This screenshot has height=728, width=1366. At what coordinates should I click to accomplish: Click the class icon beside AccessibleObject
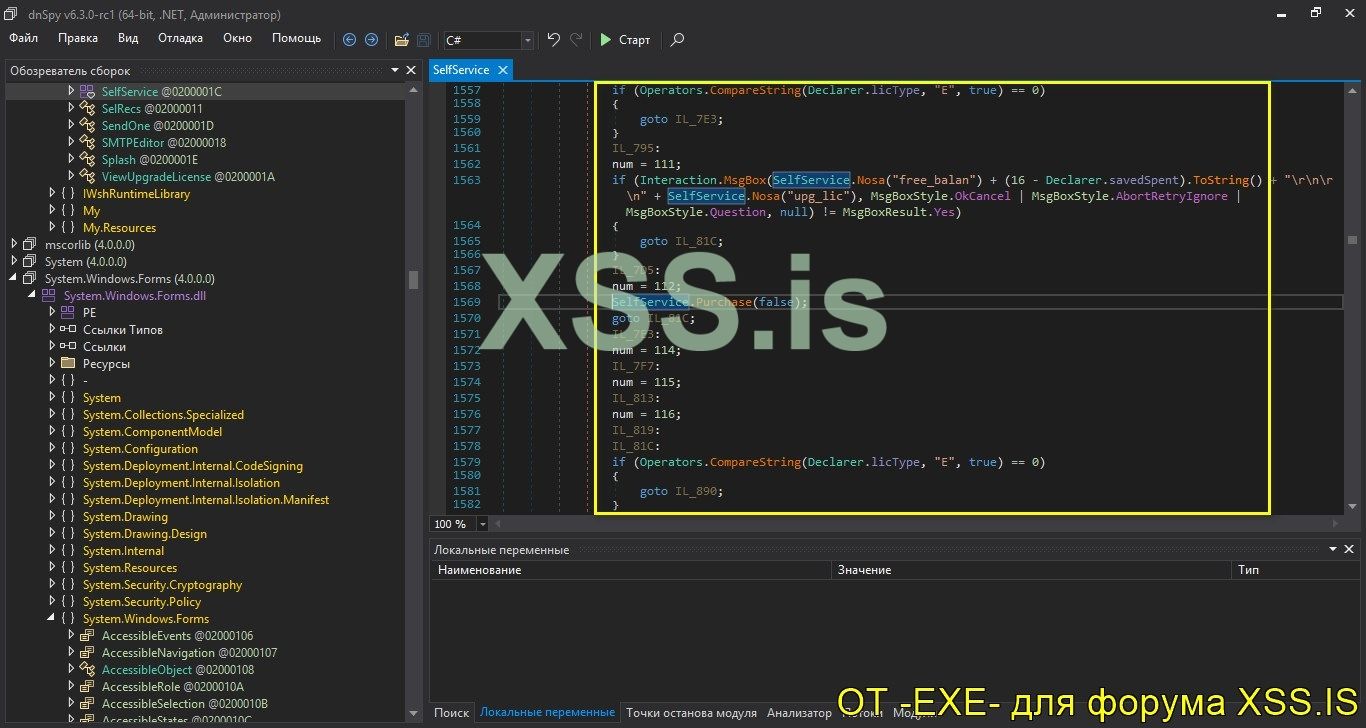[88, 669]
